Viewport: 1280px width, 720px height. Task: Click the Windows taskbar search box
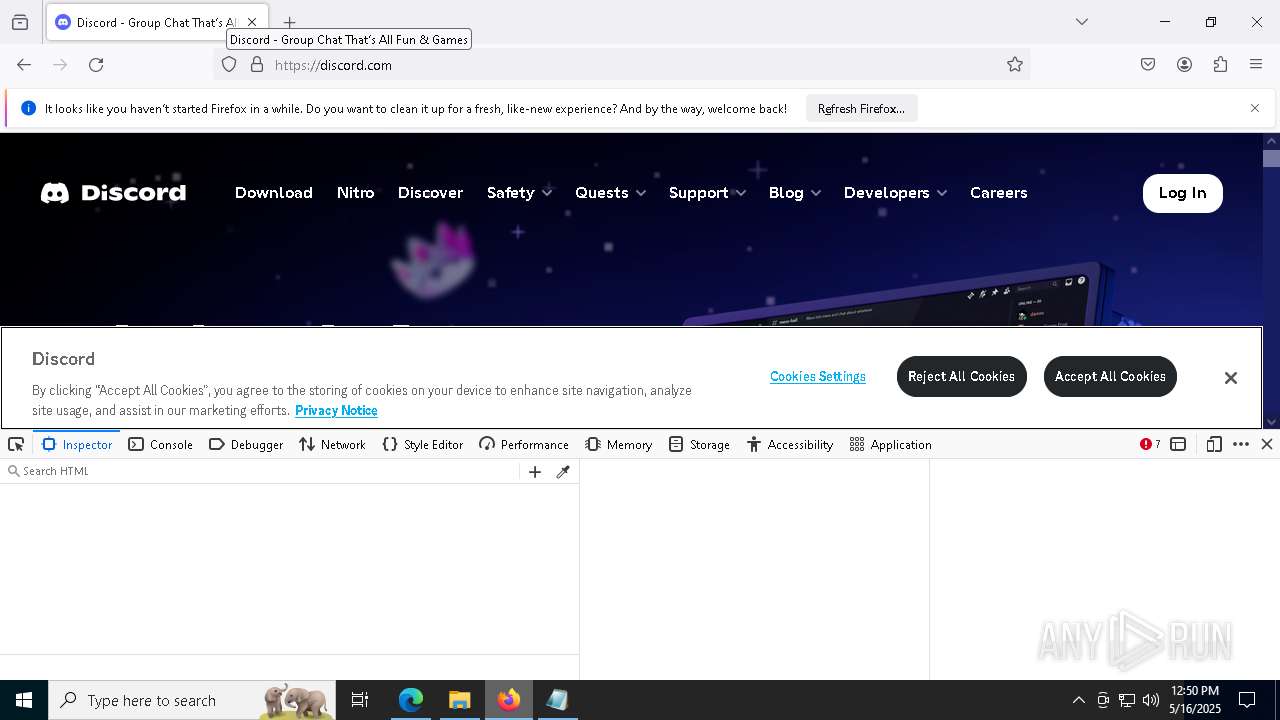(193, 700)
